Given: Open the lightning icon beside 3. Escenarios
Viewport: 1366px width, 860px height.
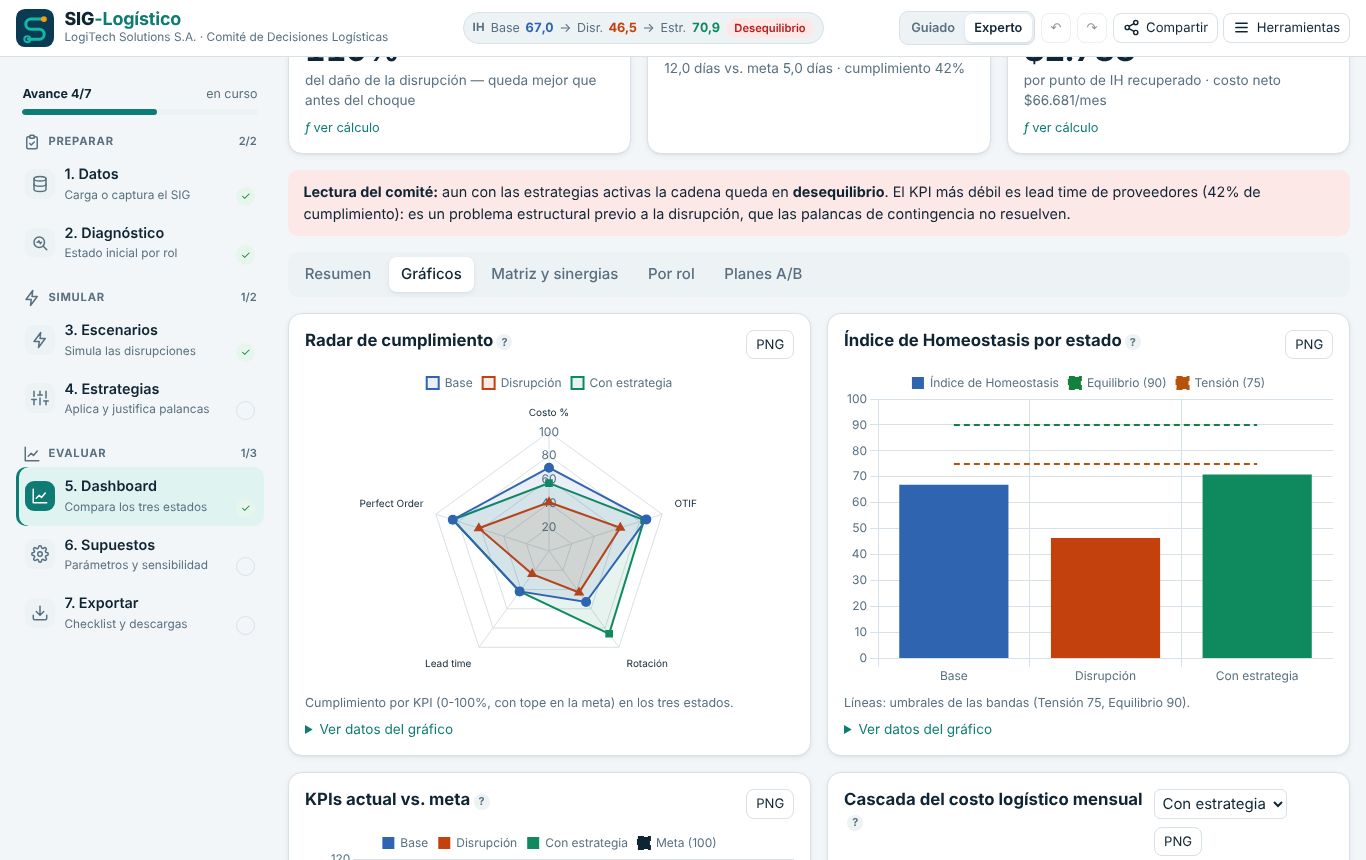Looking at the screenshot, I should tap(40, 340).
